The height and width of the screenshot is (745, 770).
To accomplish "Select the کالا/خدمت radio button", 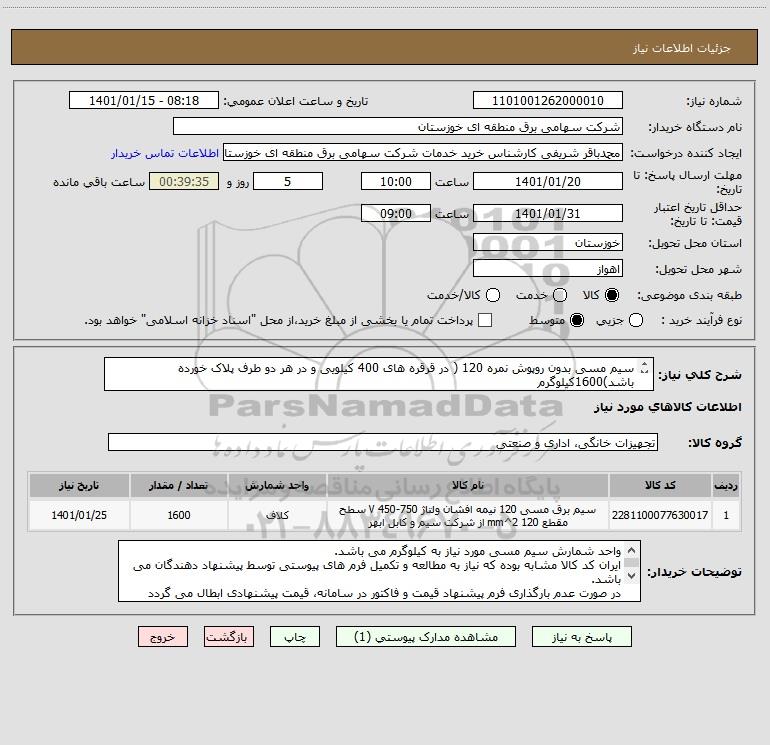I will (x=493, y=295).
